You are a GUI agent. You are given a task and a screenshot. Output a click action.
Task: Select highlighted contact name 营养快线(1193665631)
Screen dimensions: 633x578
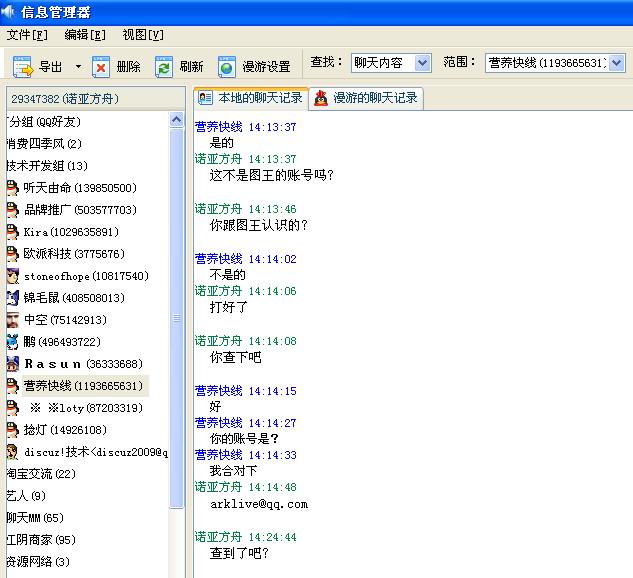(x=86, y=386)
